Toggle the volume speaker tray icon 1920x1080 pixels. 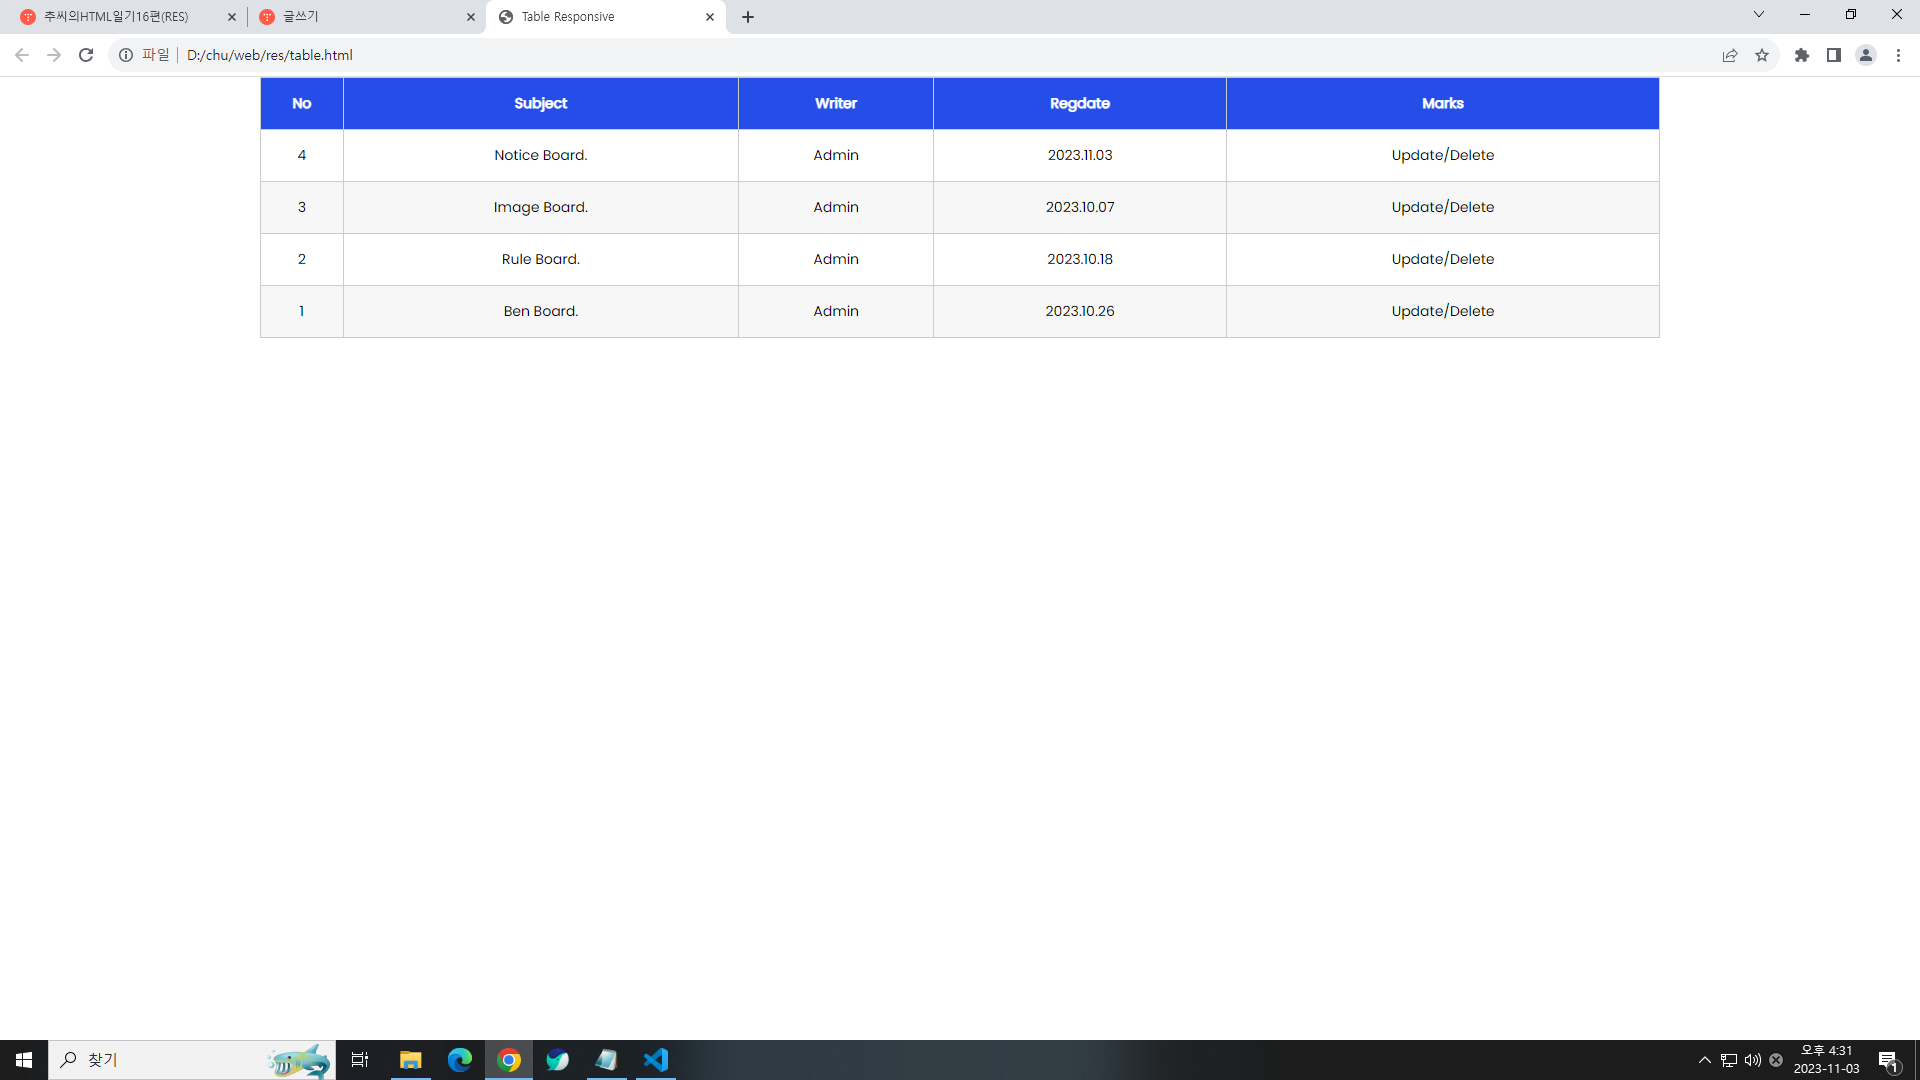coord(1752,1060)
